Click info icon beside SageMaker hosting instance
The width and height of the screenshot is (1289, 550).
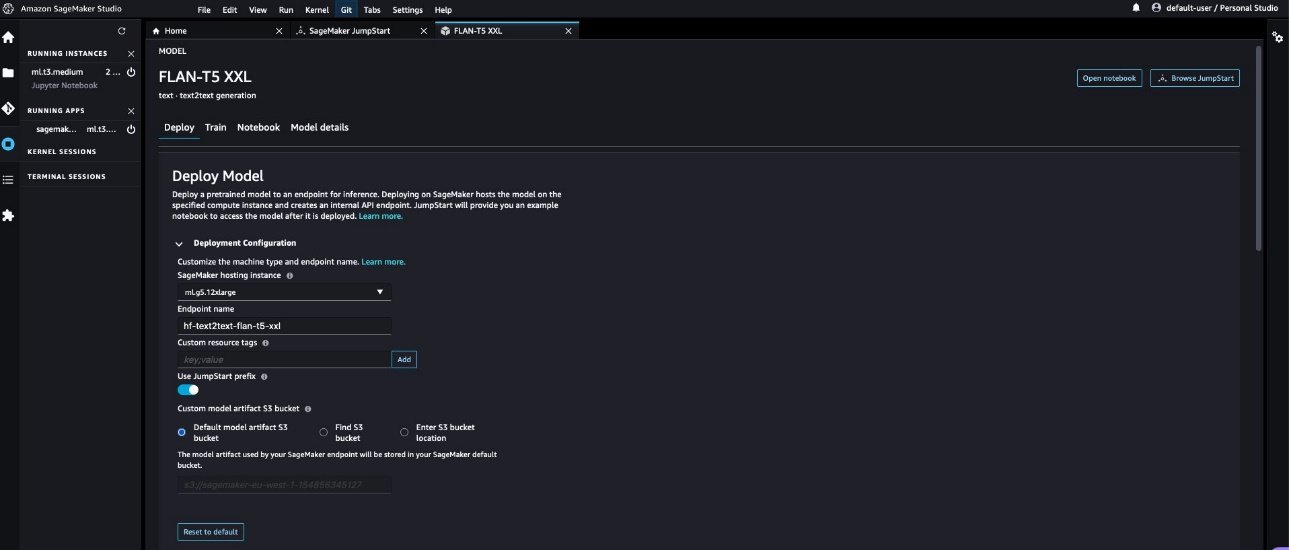click(290, 275)
